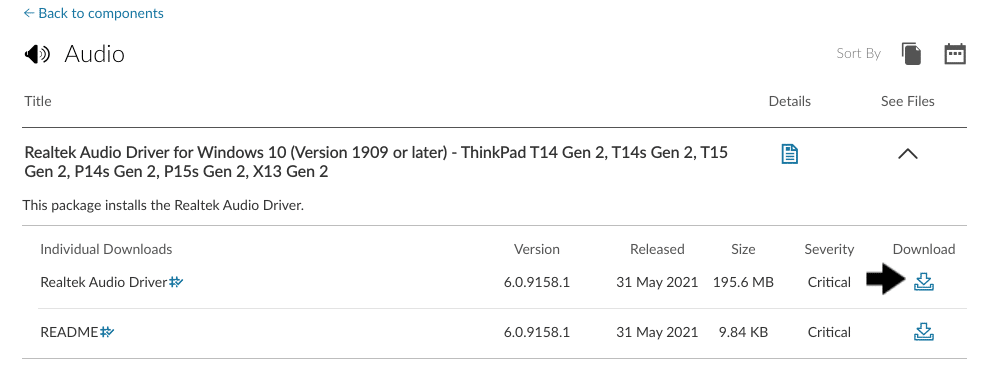Download the Realtek Audio Driver file
This screenshot has width=999, height=377.
[924, 281]
